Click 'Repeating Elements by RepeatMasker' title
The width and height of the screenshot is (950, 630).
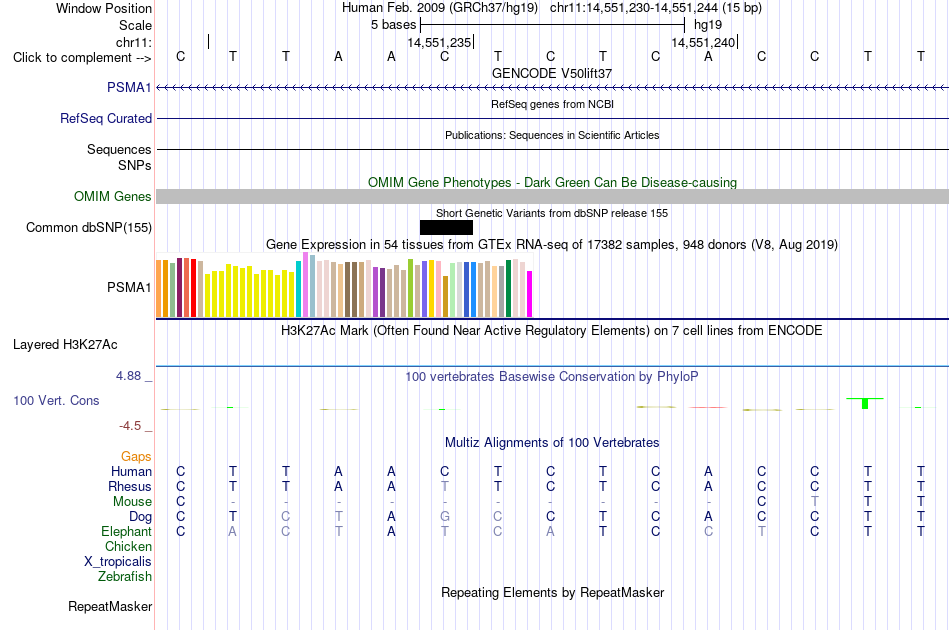pos(552,592)
